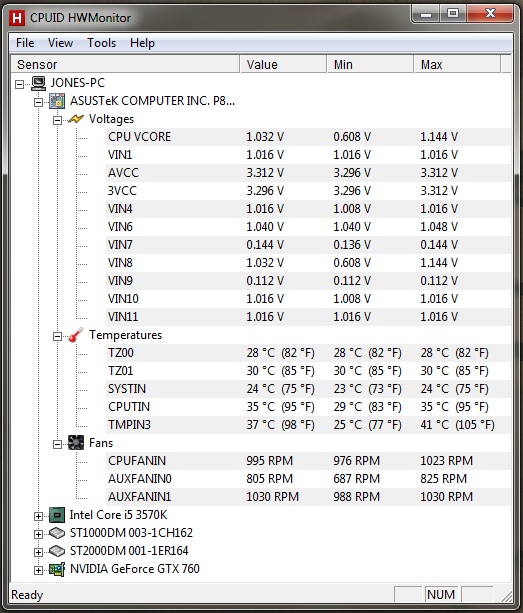Viewport: 523px width, 613px height.
Task: Click the ASUSTeK motherboard icon
Action: click(57, 101)
